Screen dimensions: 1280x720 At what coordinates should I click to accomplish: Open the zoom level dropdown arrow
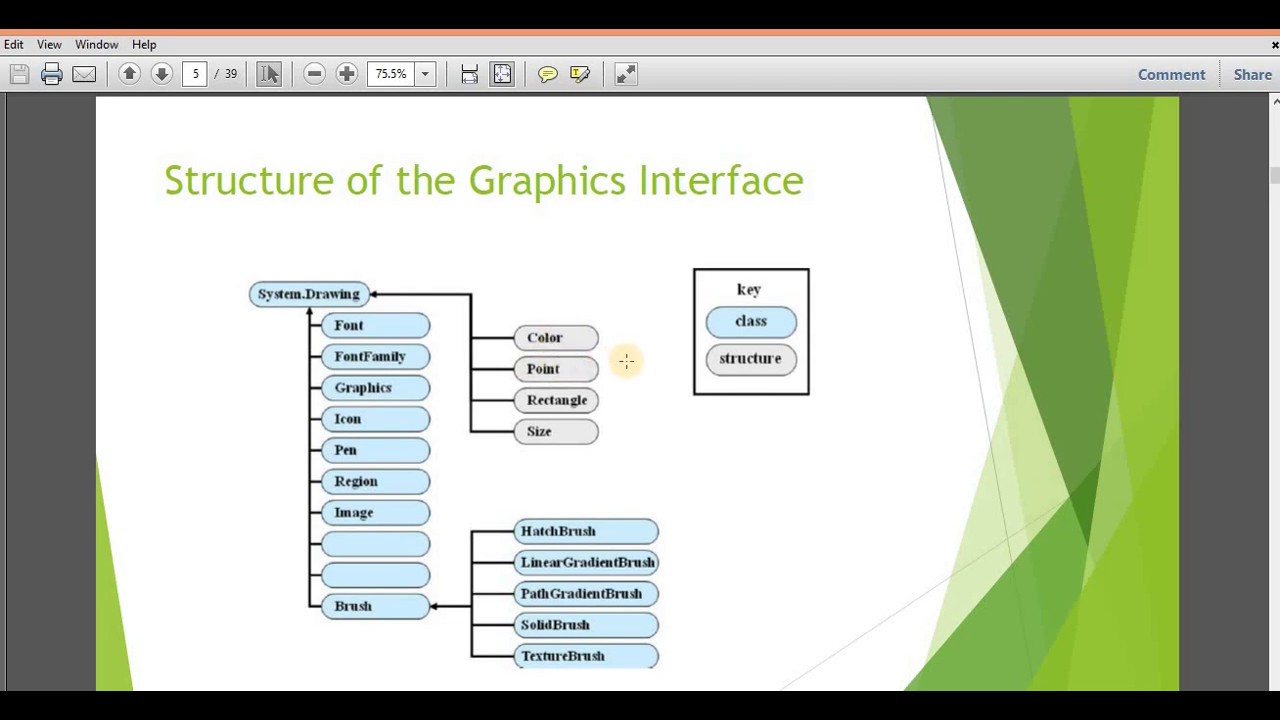(425, 74)
